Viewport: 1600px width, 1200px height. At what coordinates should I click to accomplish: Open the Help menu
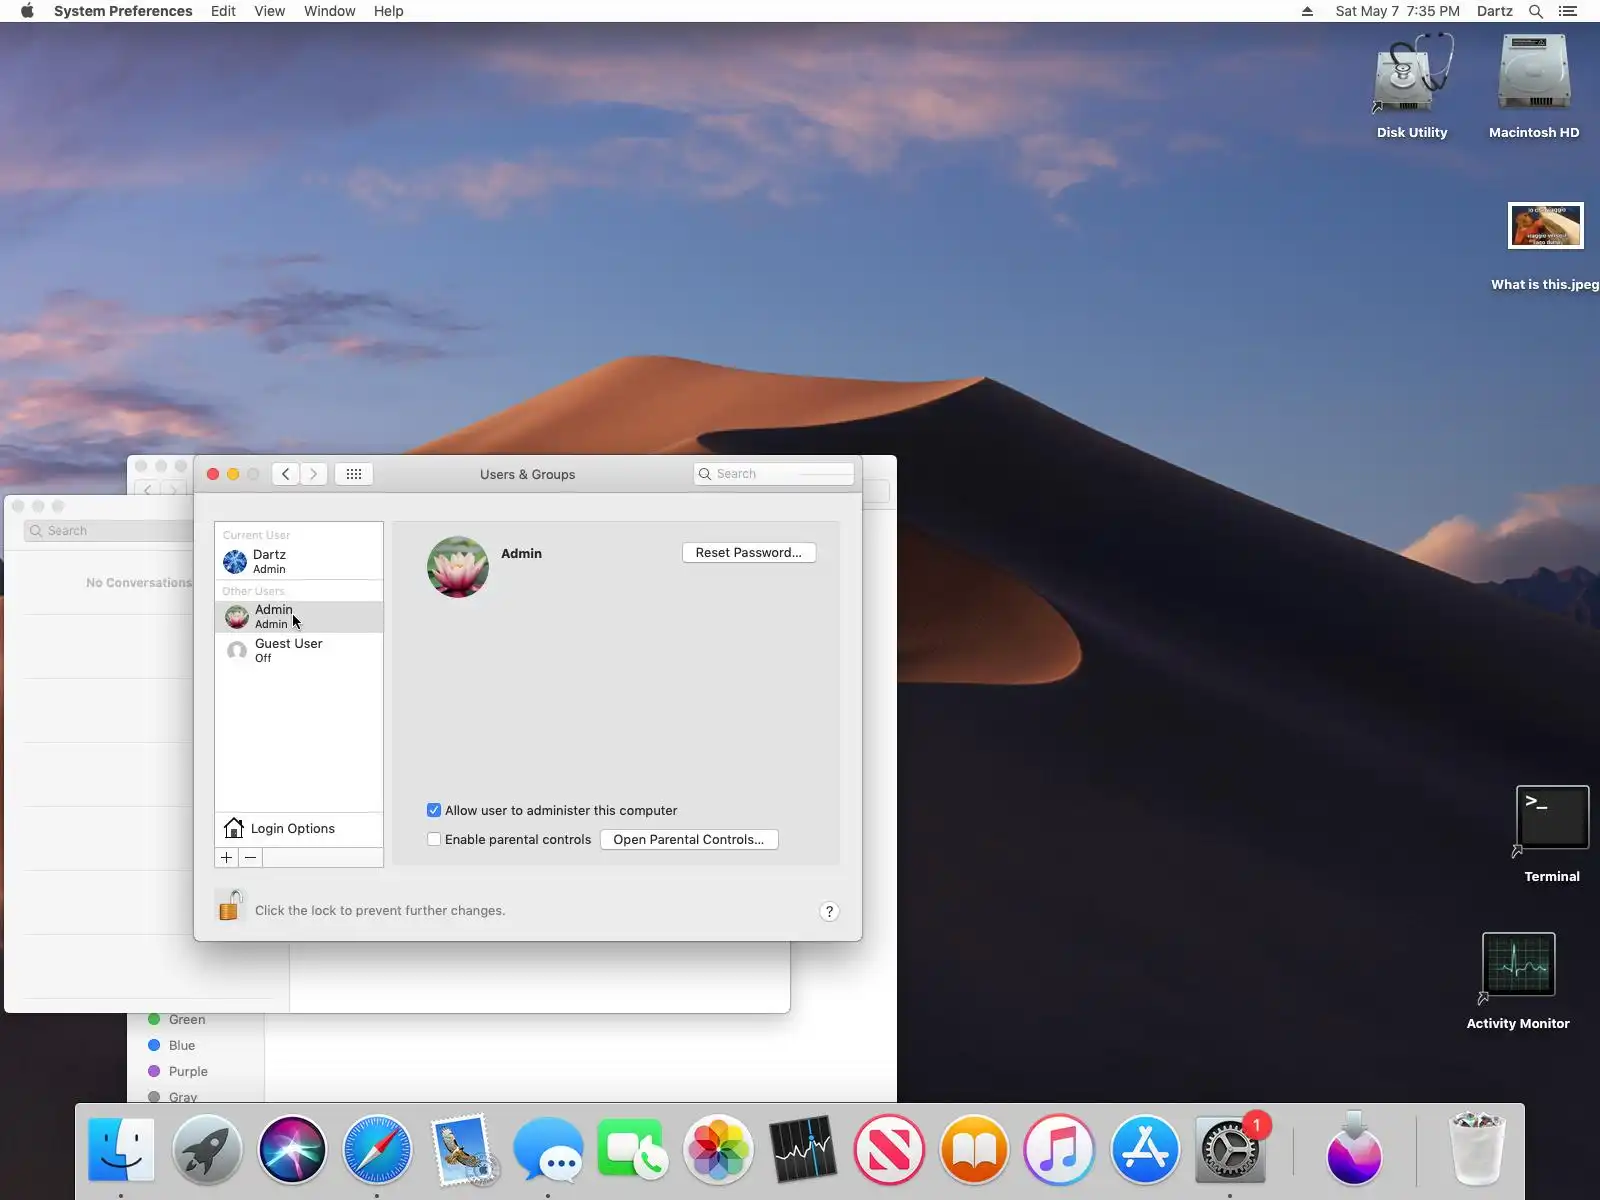(388, 11)
